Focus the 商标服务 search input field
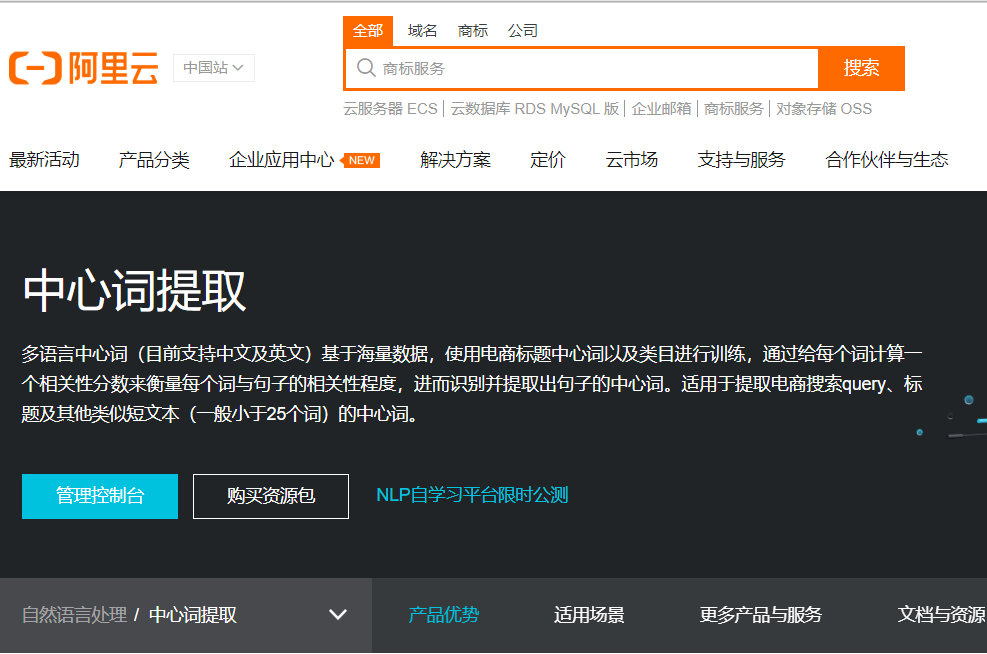This screenshot has width=987, height=654. 582,69
